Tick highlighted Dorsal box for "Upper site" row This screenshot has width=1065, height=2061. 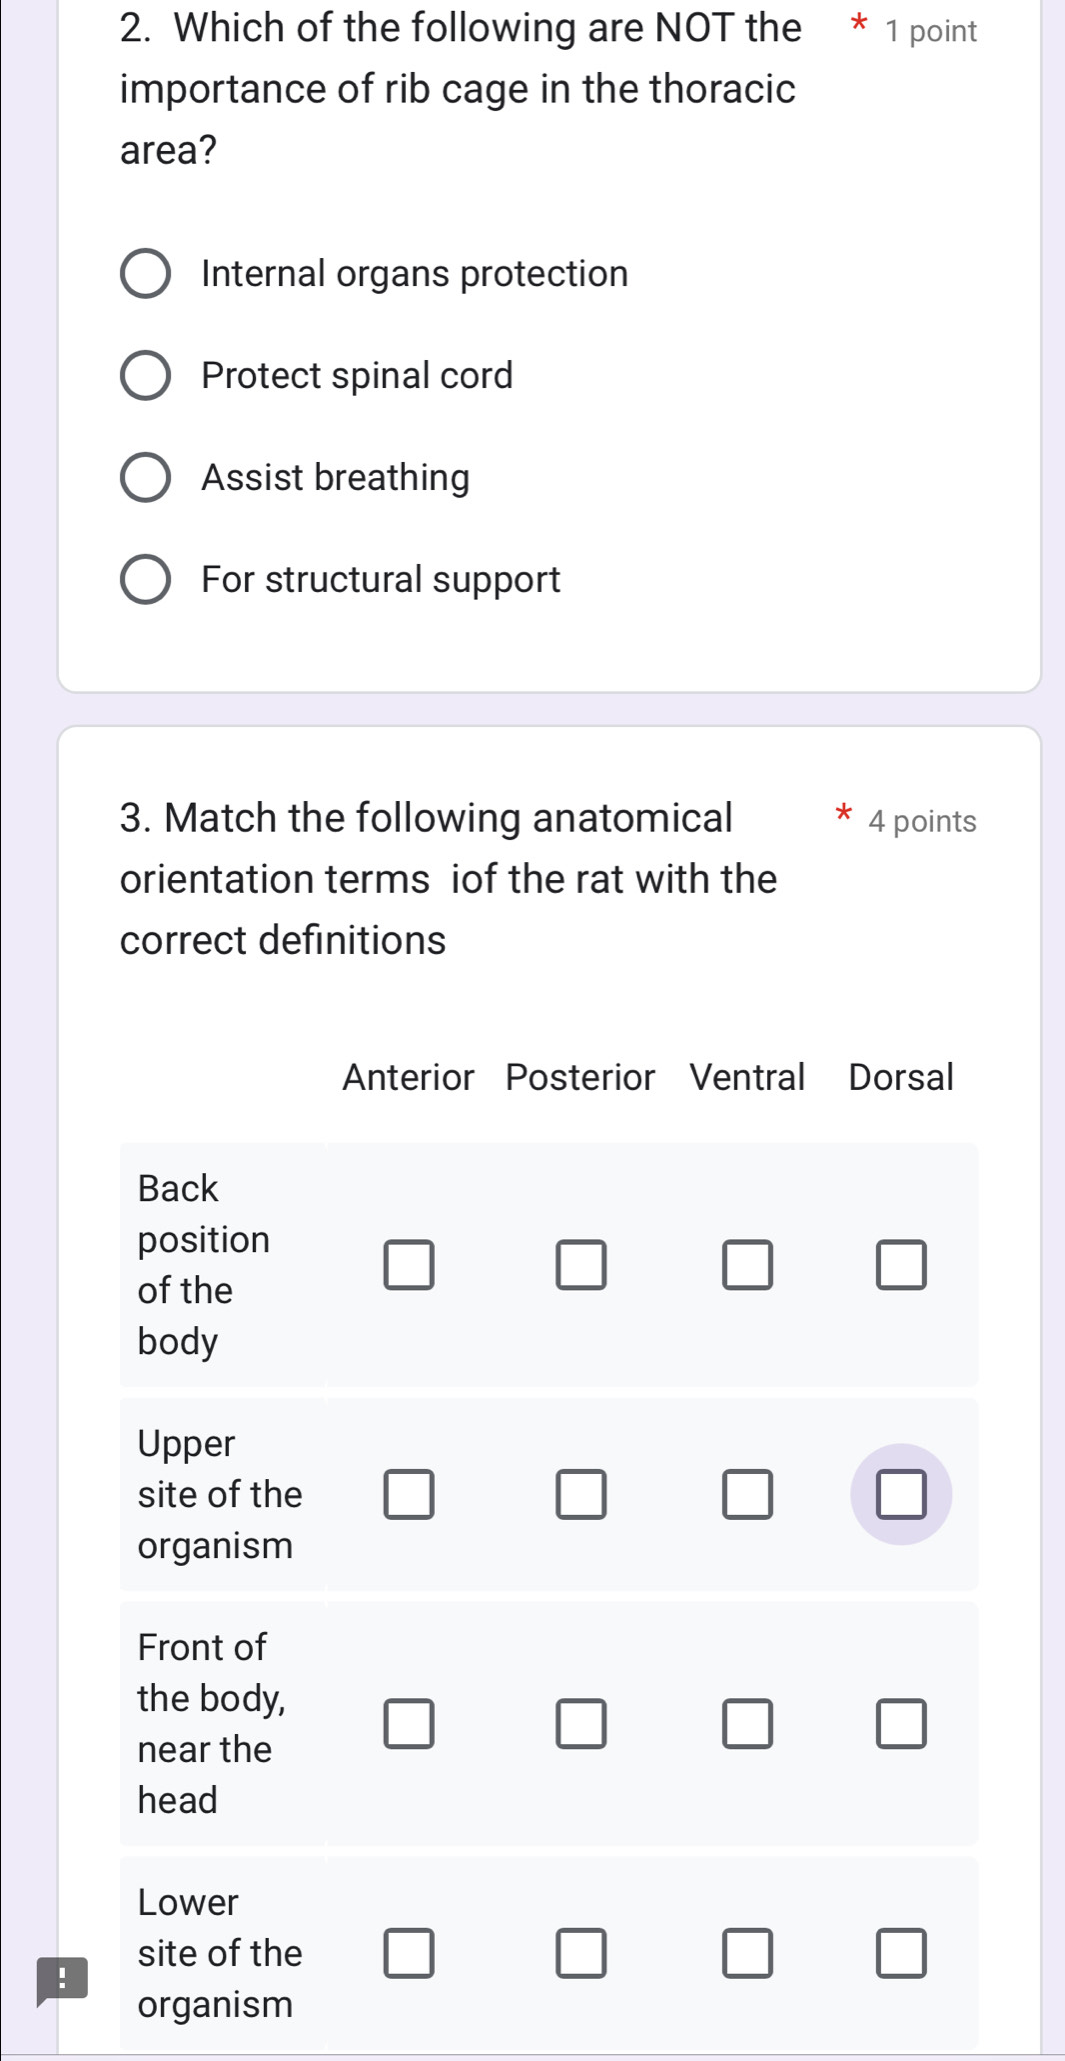click(901, 1494)
